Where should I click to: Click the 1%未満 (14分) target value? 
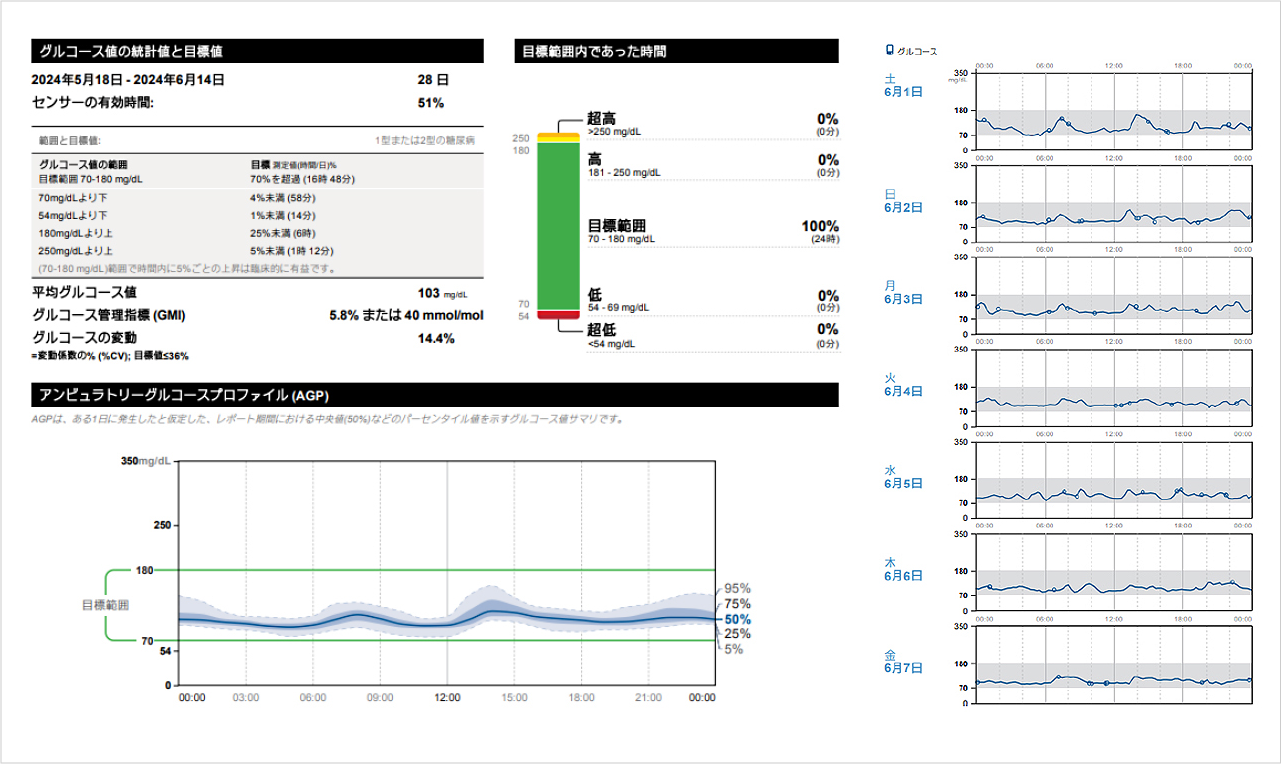click(284, 215)
